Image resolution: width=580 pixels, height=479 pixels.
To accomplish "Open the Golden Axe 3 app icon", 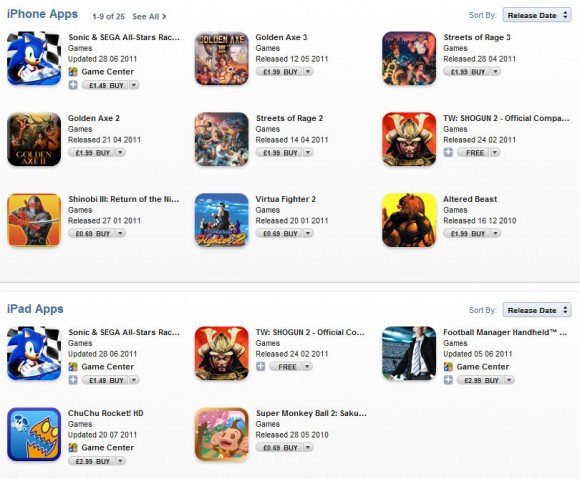I will (222, 58).
